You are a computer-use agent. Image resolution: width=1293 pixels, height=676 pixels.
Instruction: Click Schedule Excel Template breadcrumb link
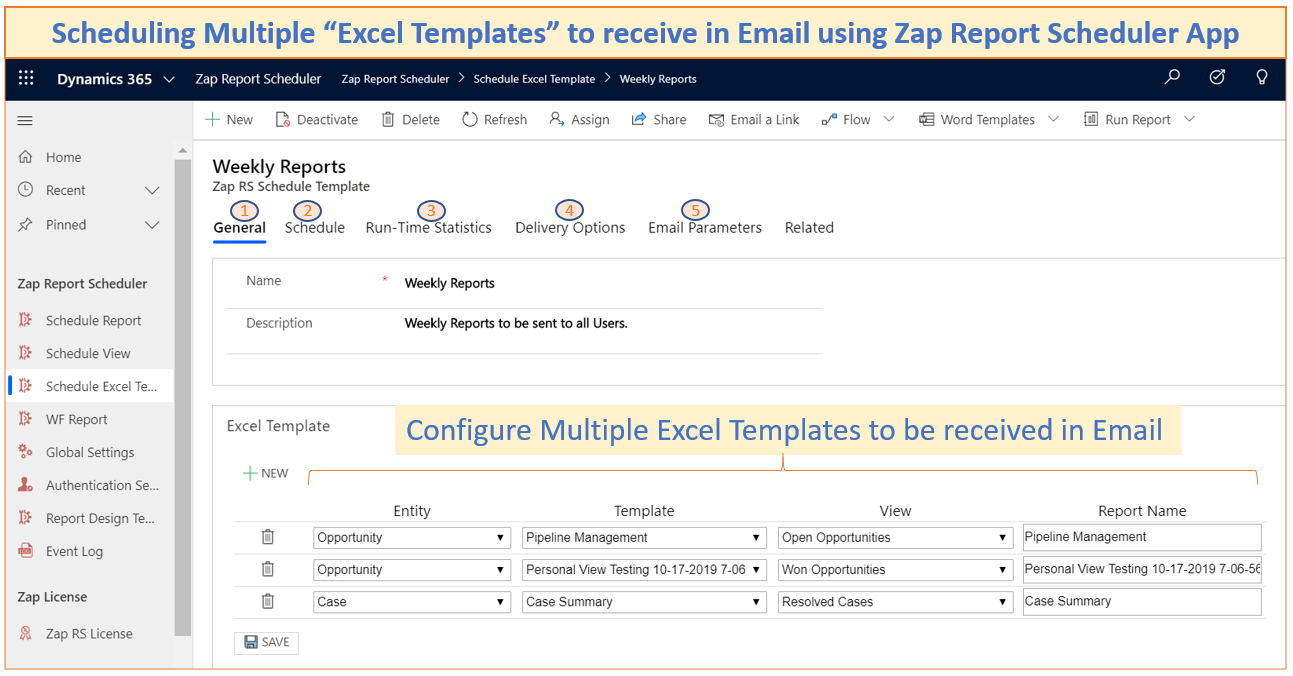534,79
